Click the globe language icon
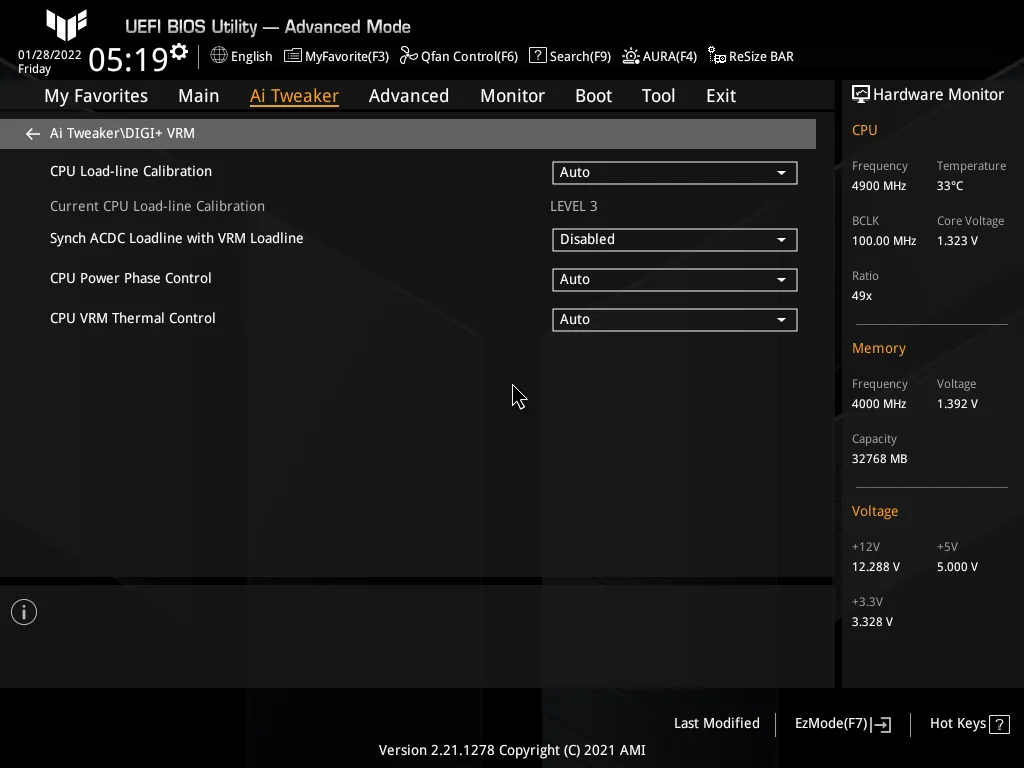The image size is (1024, 768). tap(219, 56)
